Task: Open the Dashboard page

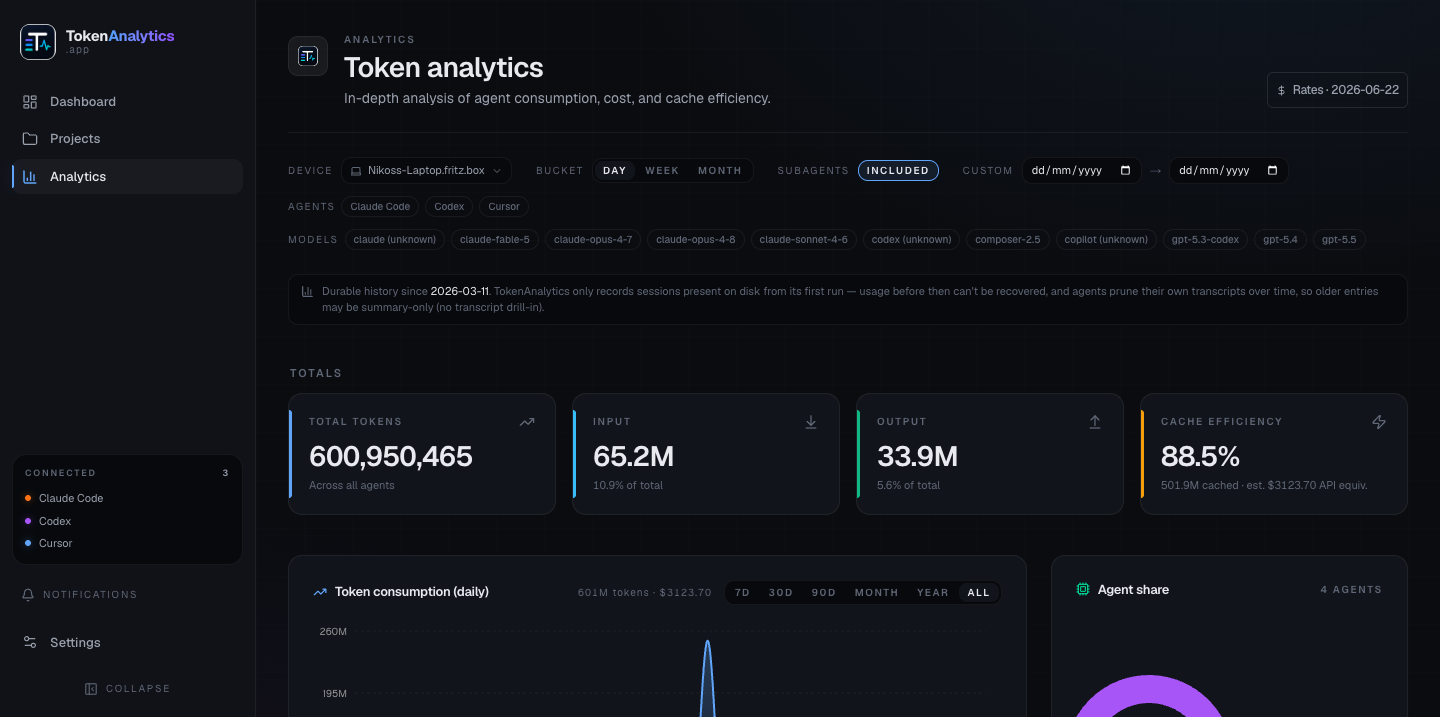Action: [x=127, y=102]
